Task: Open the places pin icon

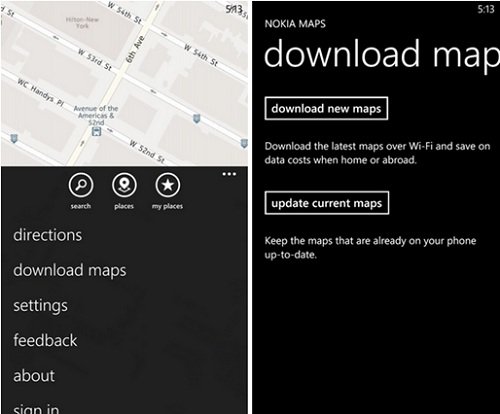Action: [x=124, y=185]
